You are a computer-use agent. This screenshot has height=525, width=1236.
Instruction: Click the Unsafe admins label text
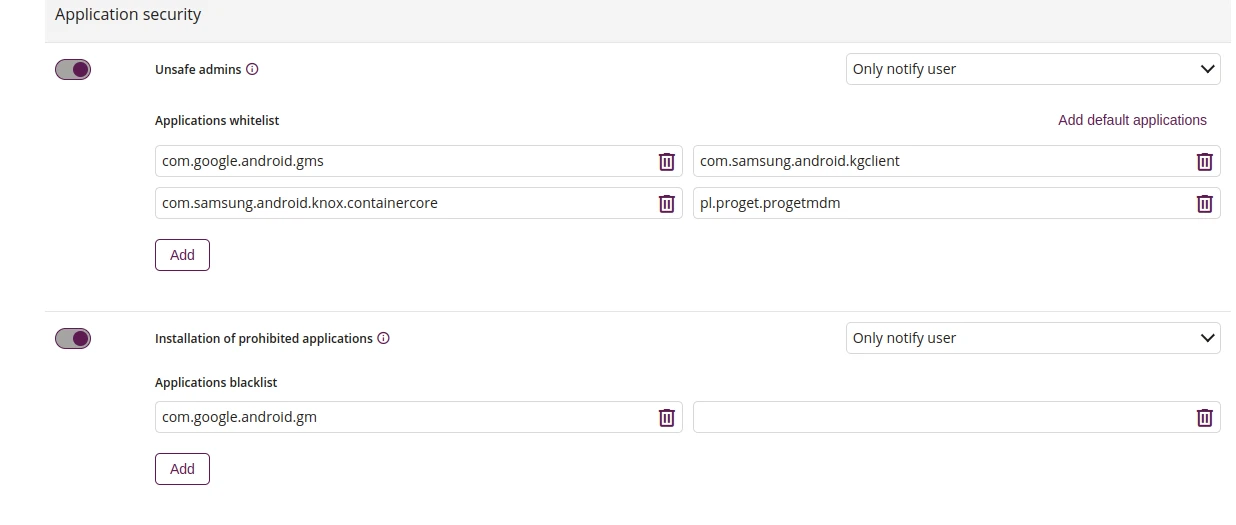[x=198, y=69]
